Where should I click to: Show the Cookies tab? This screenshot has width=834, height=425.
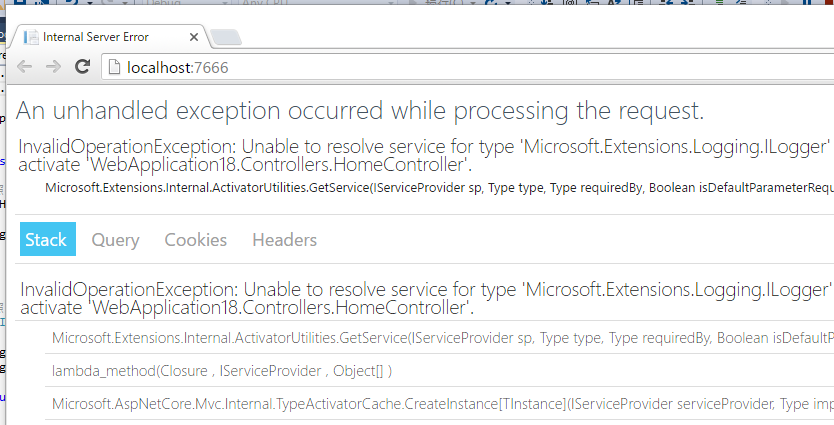coord(196,240)
